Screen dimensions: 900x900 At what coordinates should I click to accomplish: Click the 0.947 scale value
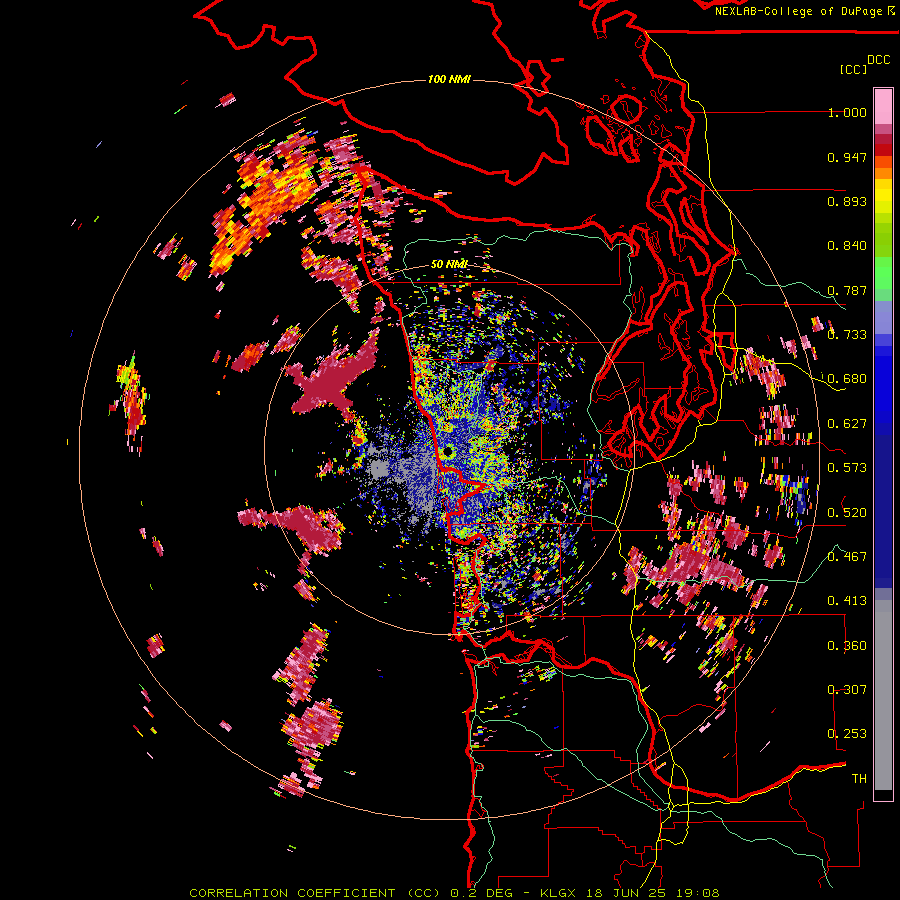click(847, 157)
